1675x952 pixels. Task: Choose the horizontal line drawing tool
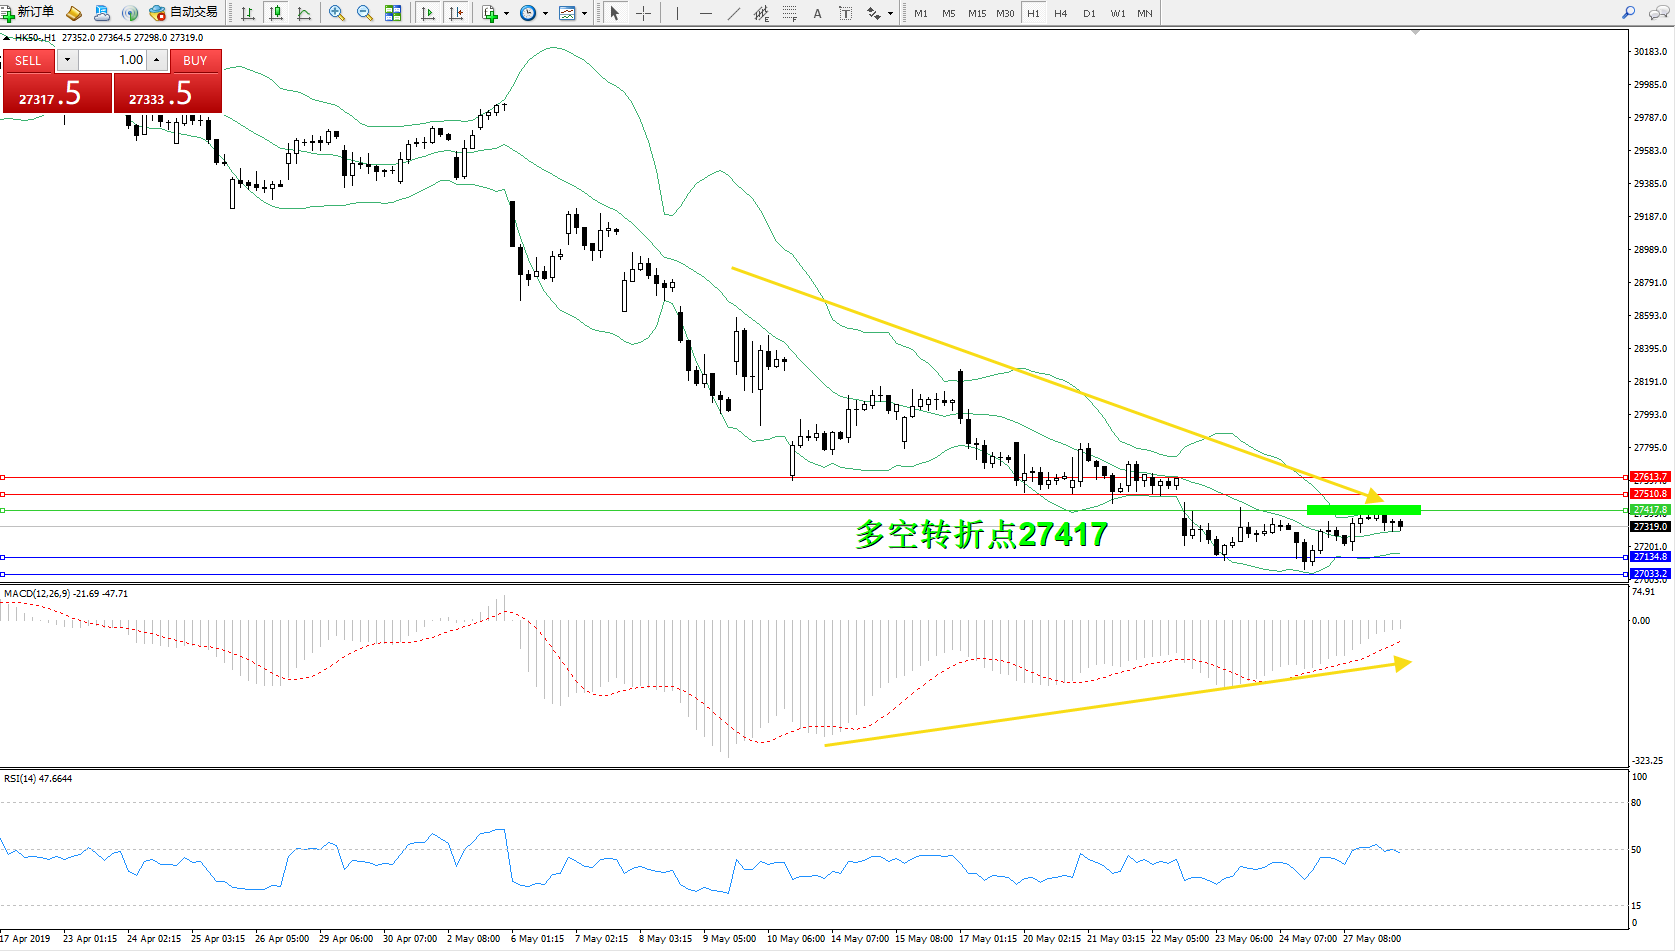[x=706, y=13]
